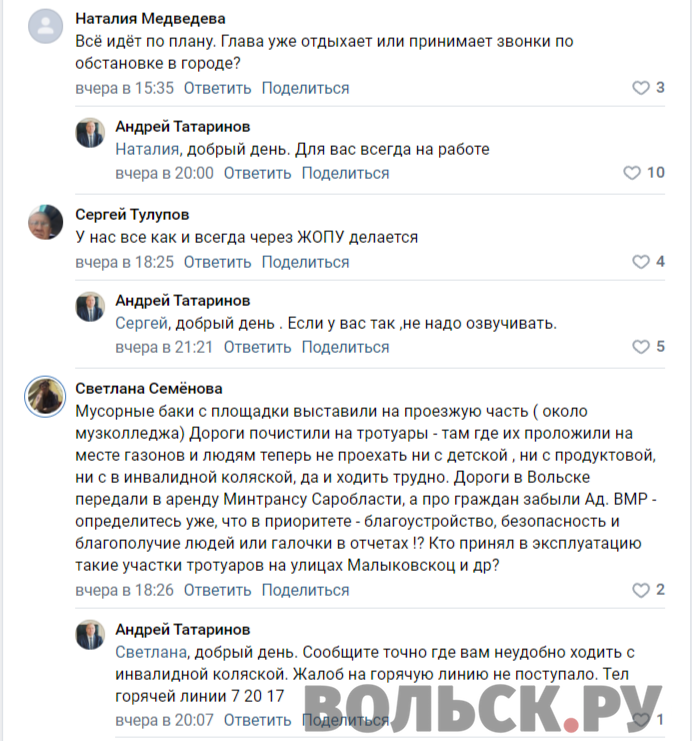The image size is (692, 741).
Task: Open Светлана Семёнова's profile name link
Action: (149, 388)
